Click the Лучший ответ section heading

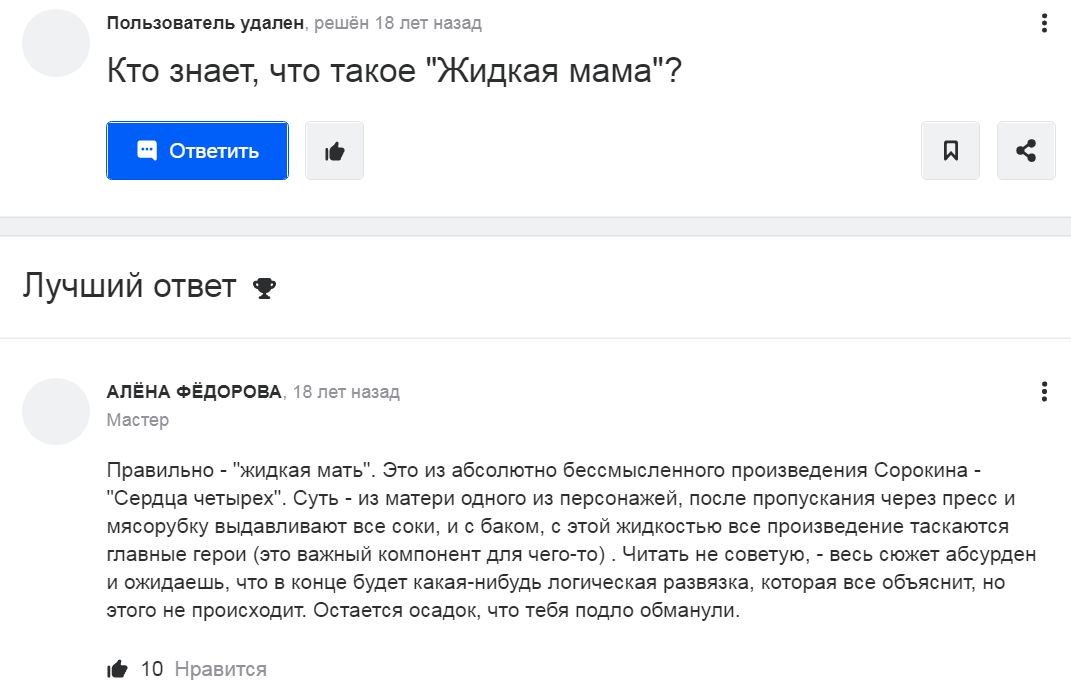pos(130,286)
